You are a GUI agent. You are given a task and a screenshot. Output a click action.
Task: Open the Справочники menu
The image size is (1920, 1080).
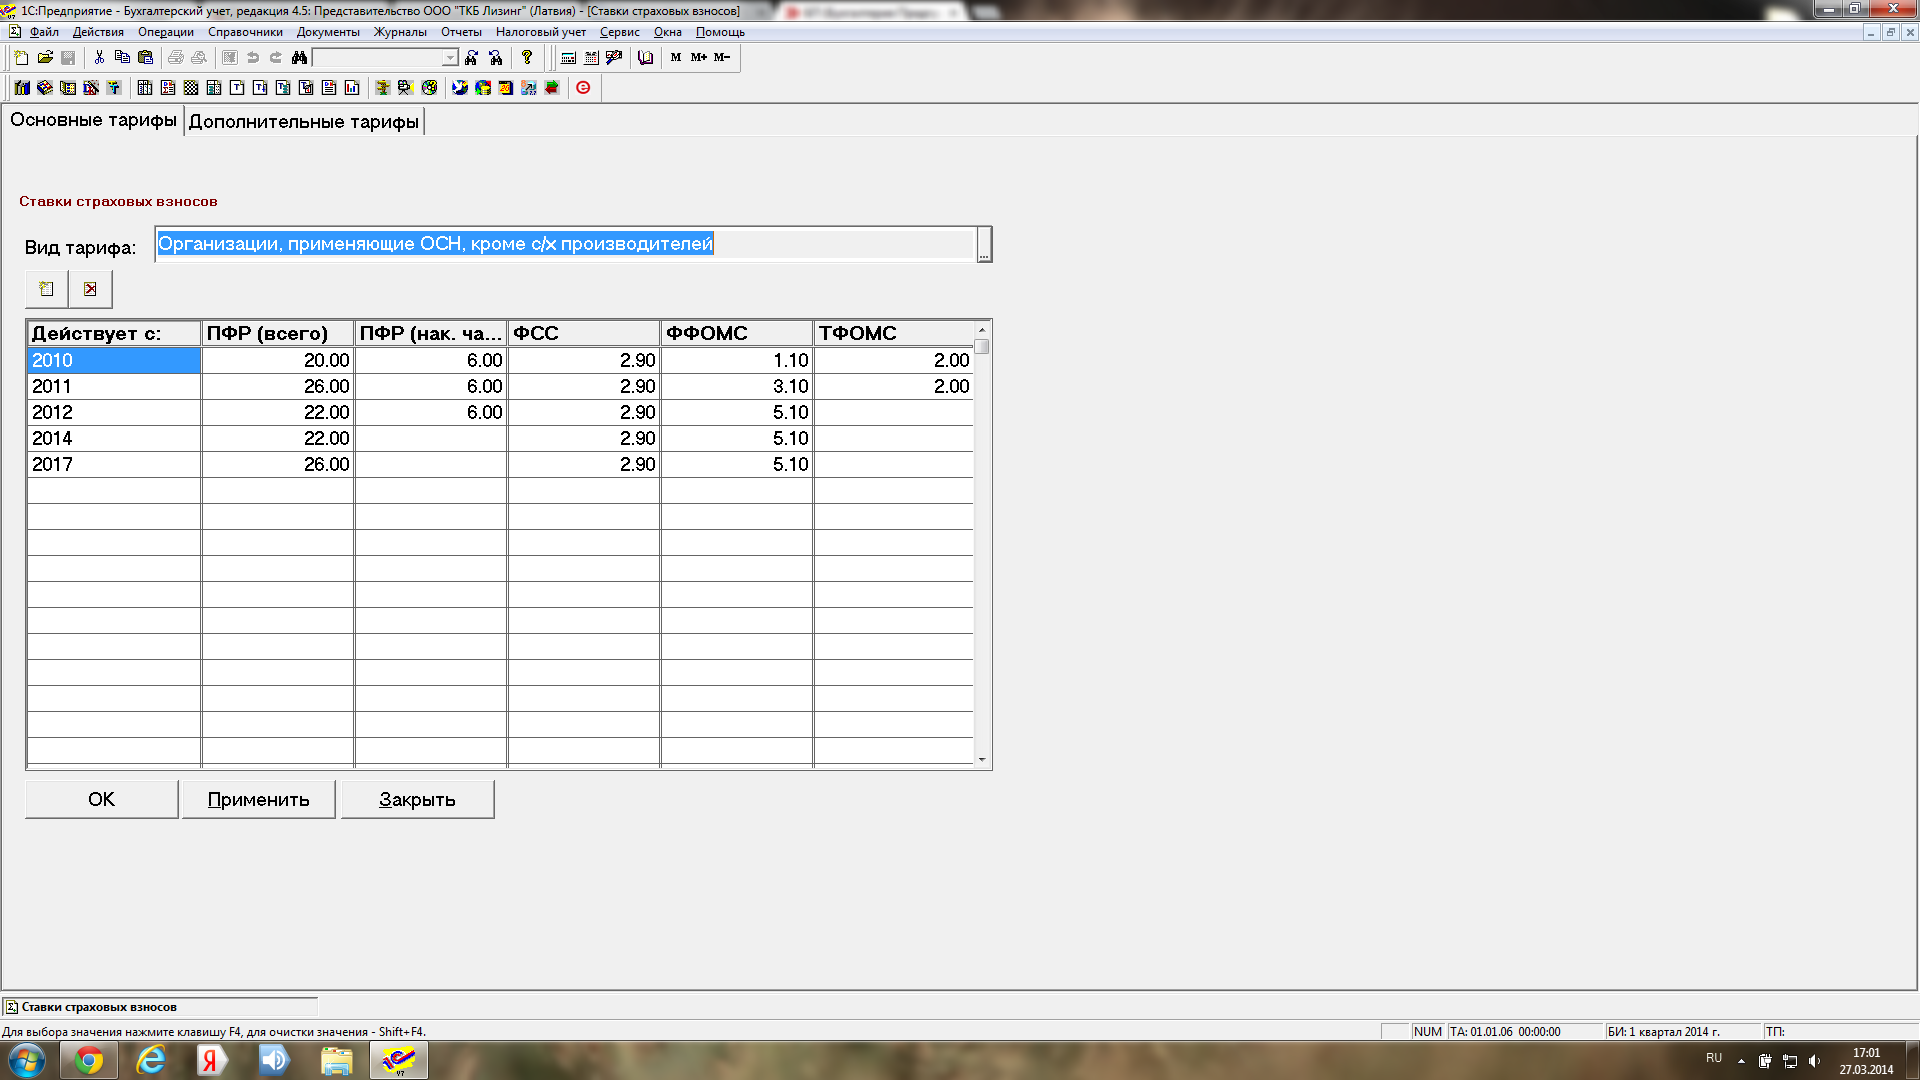245,32
